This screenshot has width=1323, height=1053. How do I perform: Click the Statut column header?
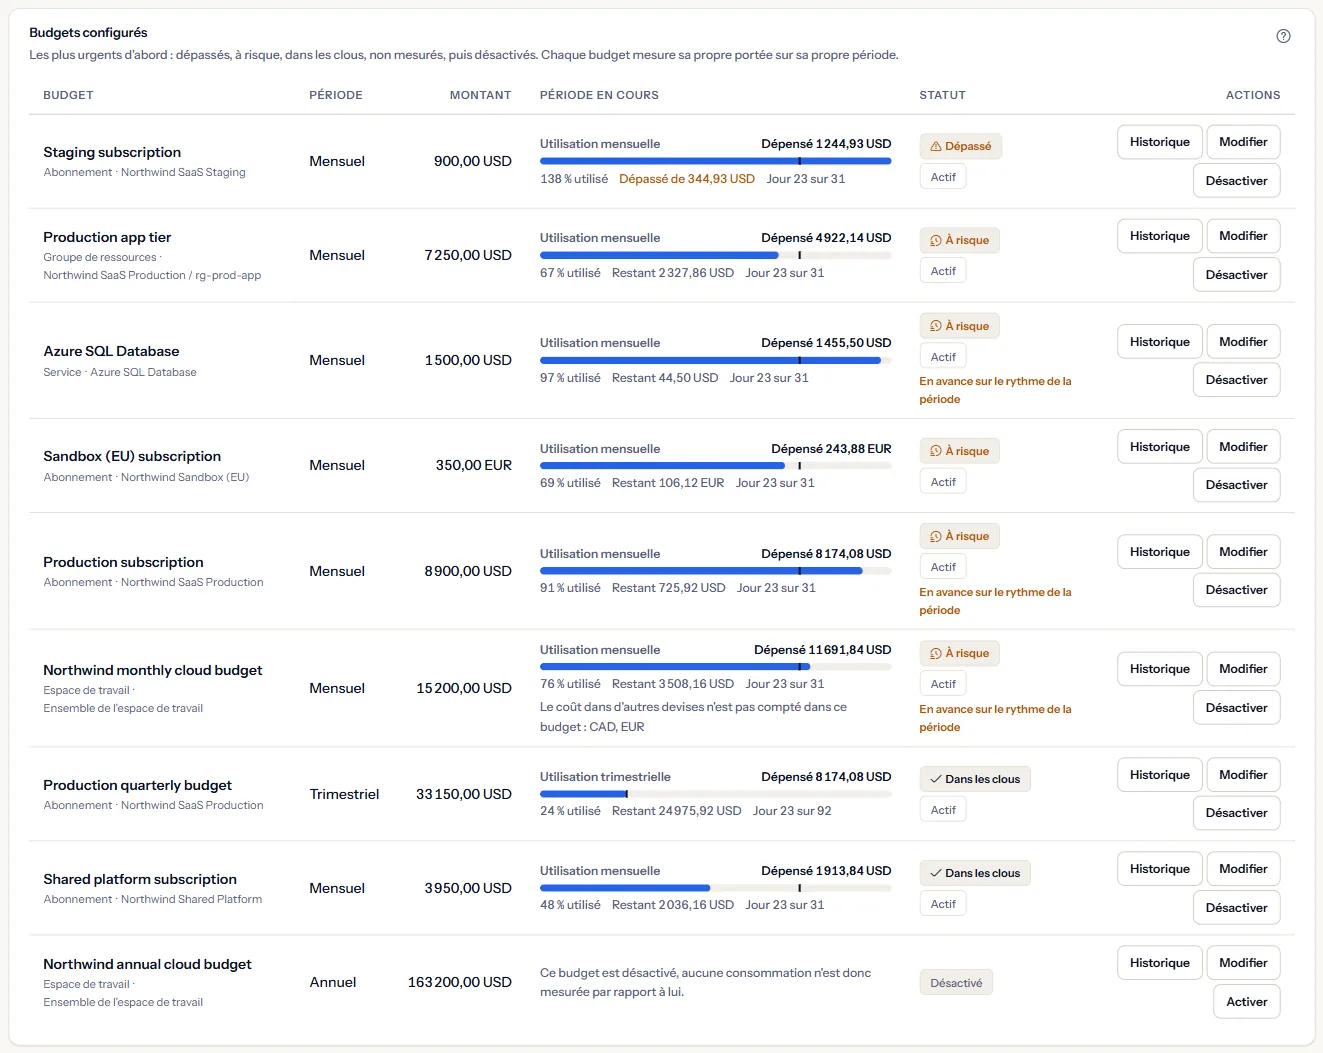tap(942, 95)
